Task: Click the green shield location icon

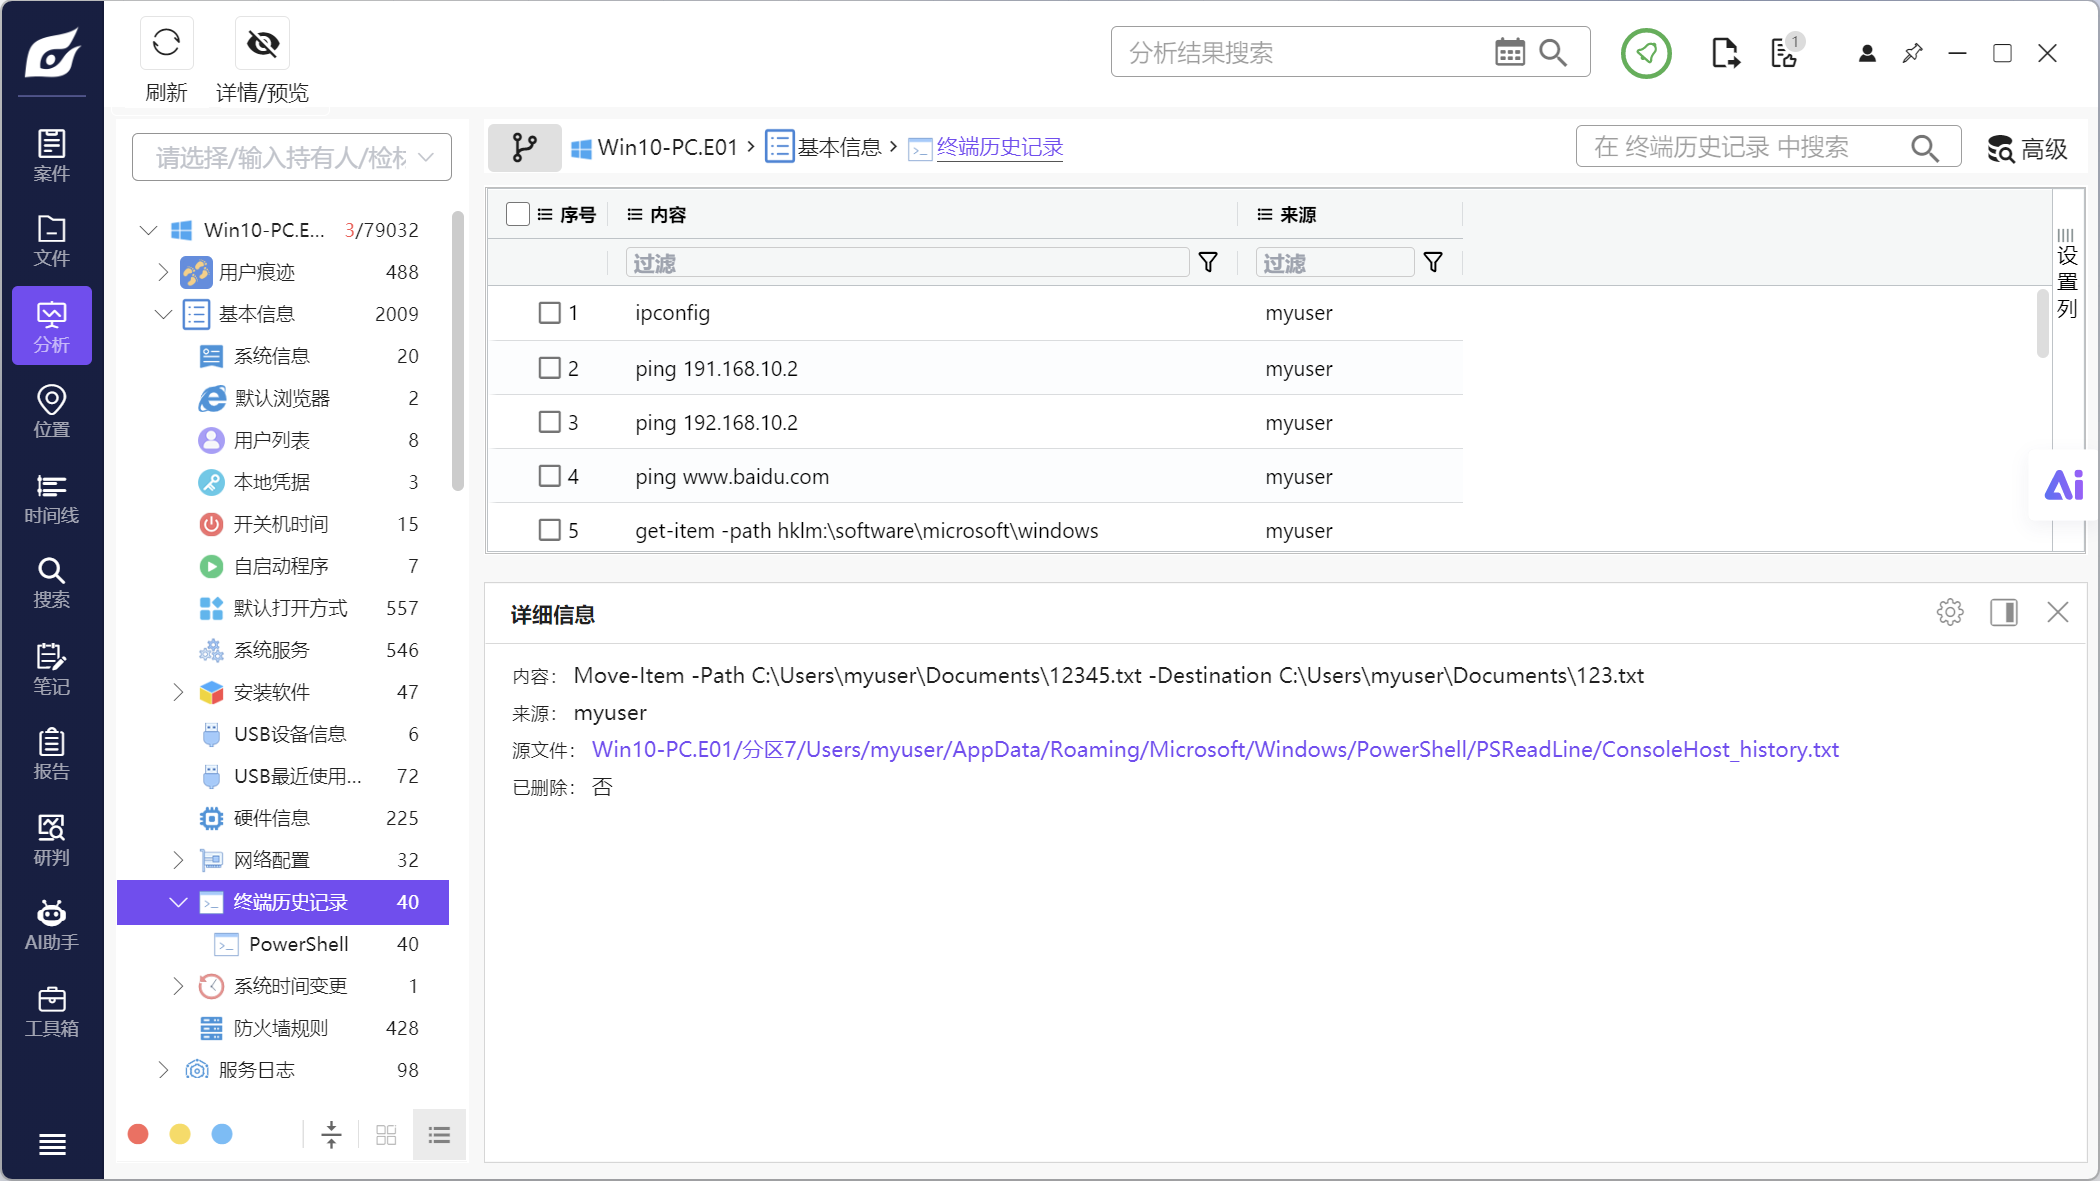Action: click(x=1646, y=53)
